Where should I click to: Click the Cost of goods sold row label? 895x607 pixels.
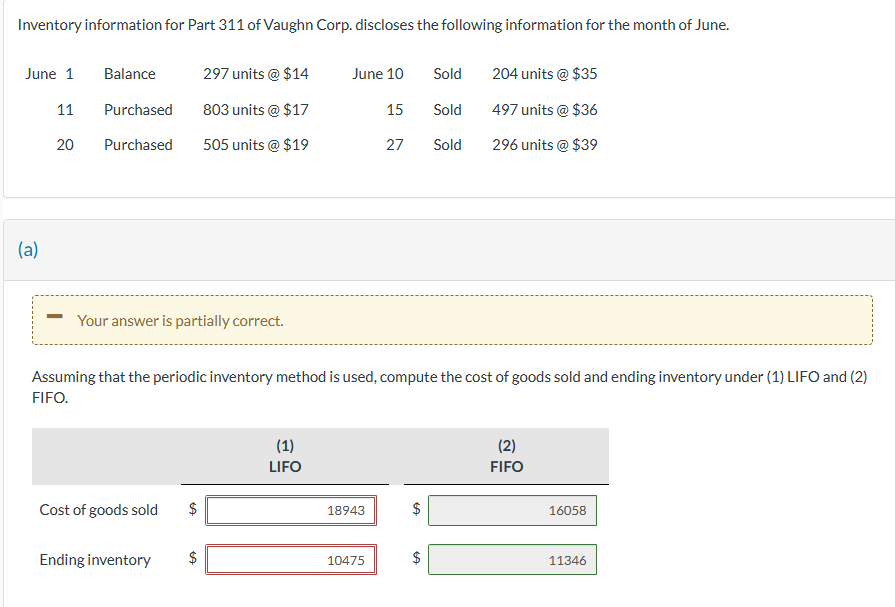pos(98,510)
